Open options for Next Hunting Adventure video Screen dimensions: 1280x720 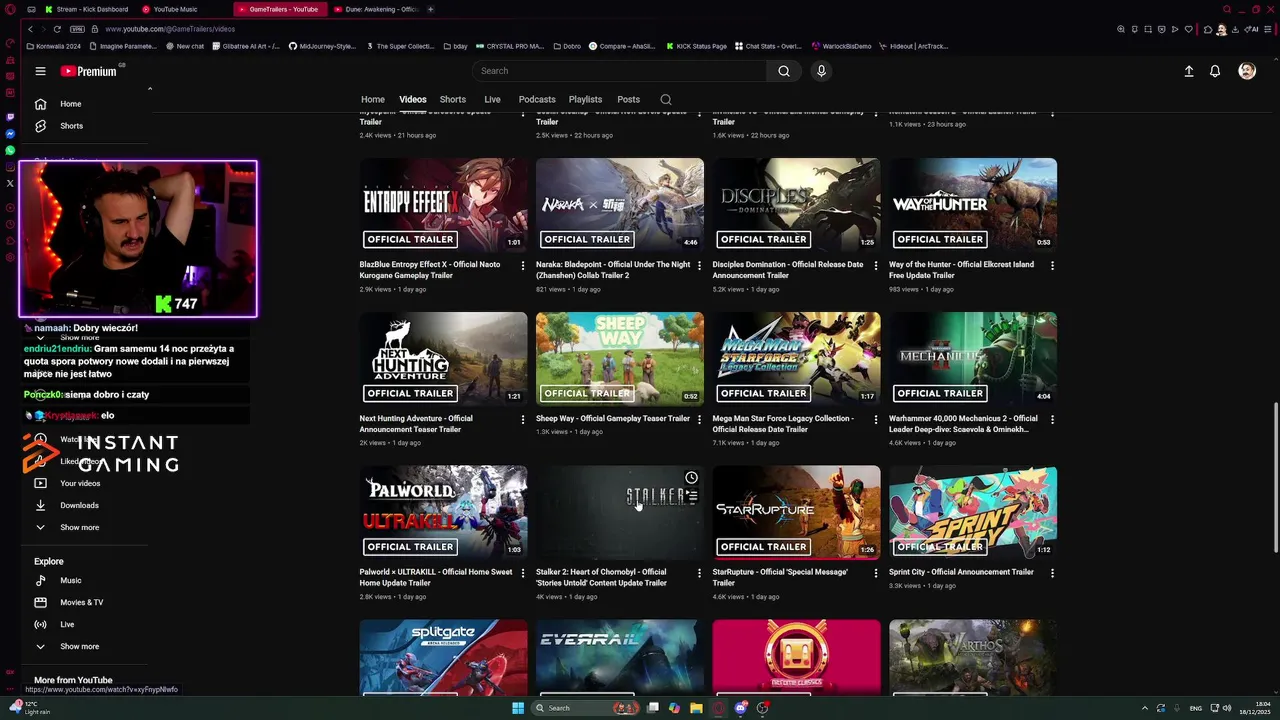click(523, 419)
